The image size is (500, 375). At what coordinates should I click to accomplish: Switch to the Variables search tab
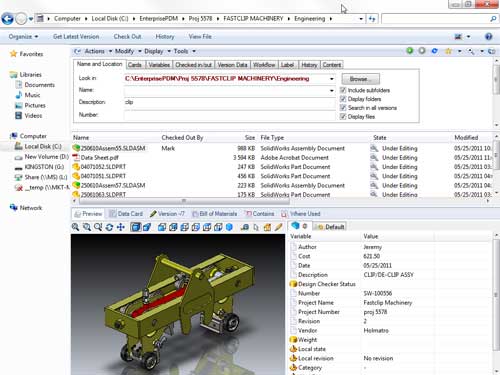(x=159, y=65)
